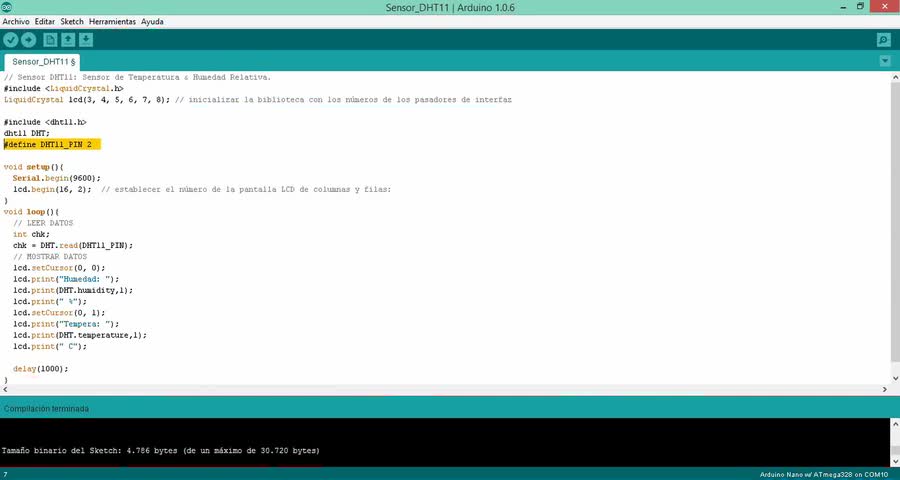This screenshot has height=480, width=900.
Task: Click the line lcd.print(" C");
Action: tap(50, 346)
